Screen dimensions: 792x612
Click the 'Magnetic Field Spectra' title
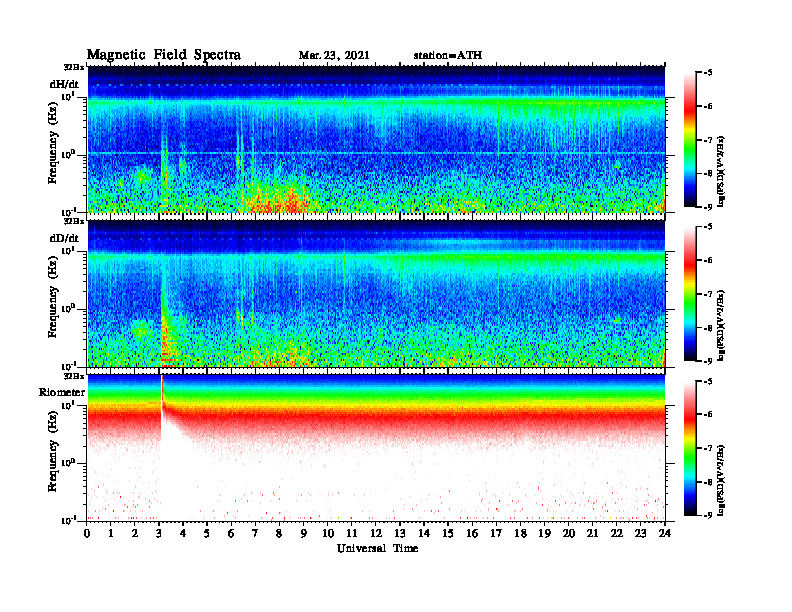(x=164, y=55)
